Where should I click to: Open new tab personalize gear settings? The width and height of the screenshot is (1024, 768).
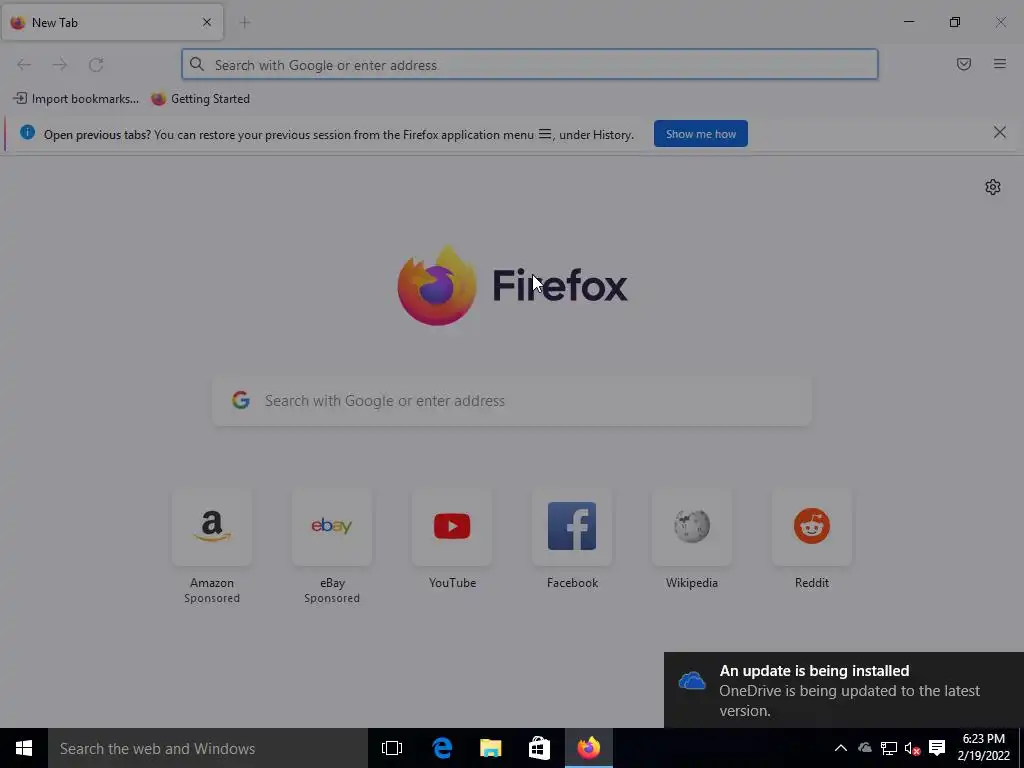[993, 187]
